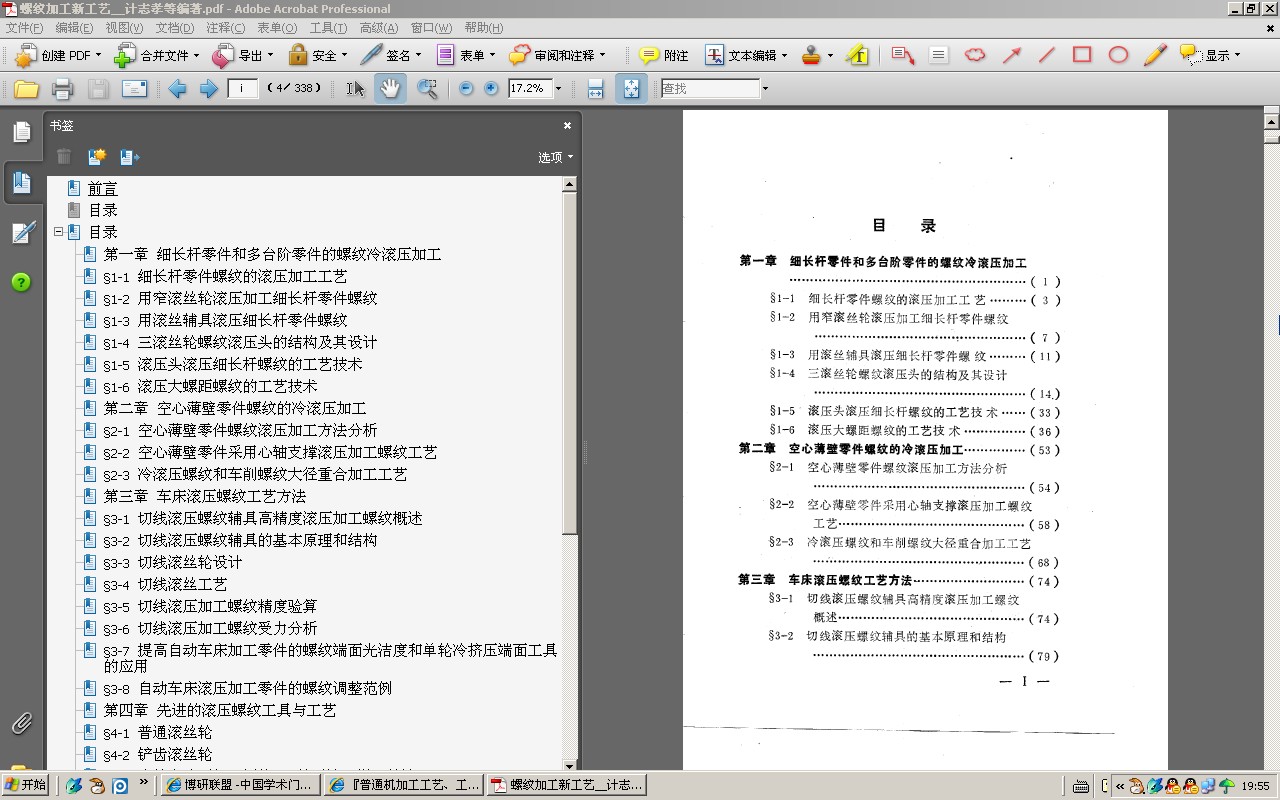Choose the Oval drawing tool
1280x800 pixels.
point(1118,55)
